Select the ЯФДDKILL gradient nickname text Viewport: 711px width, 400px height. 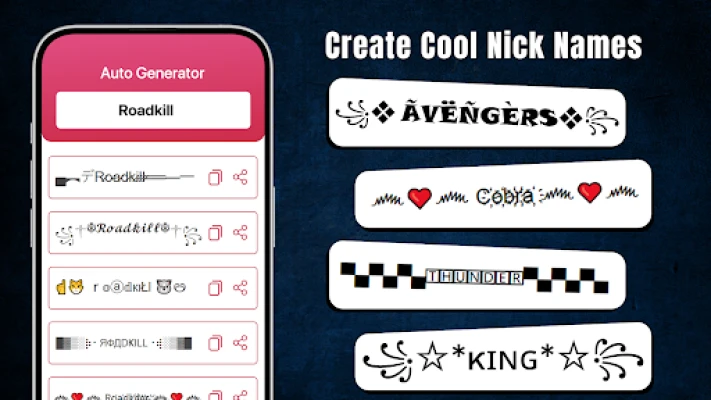123,343
